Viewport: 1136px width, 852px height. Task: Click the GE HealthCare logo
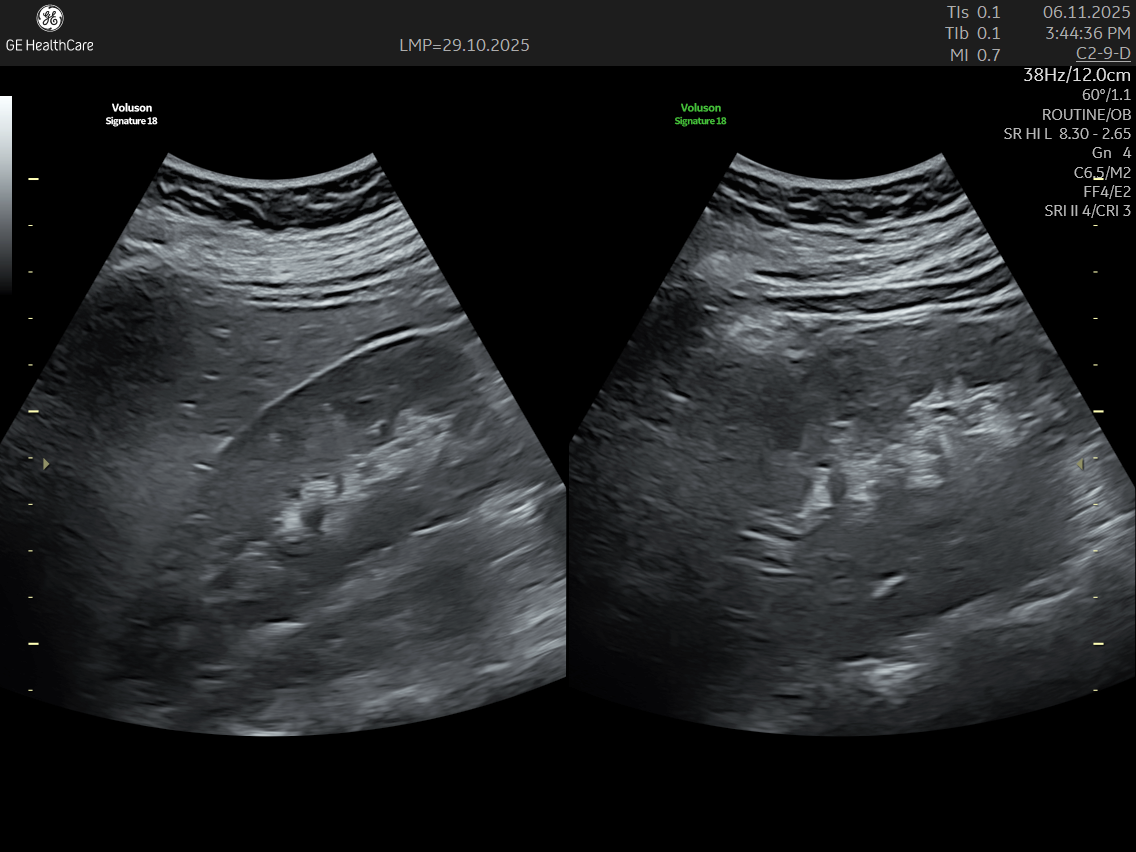point(49,29)
